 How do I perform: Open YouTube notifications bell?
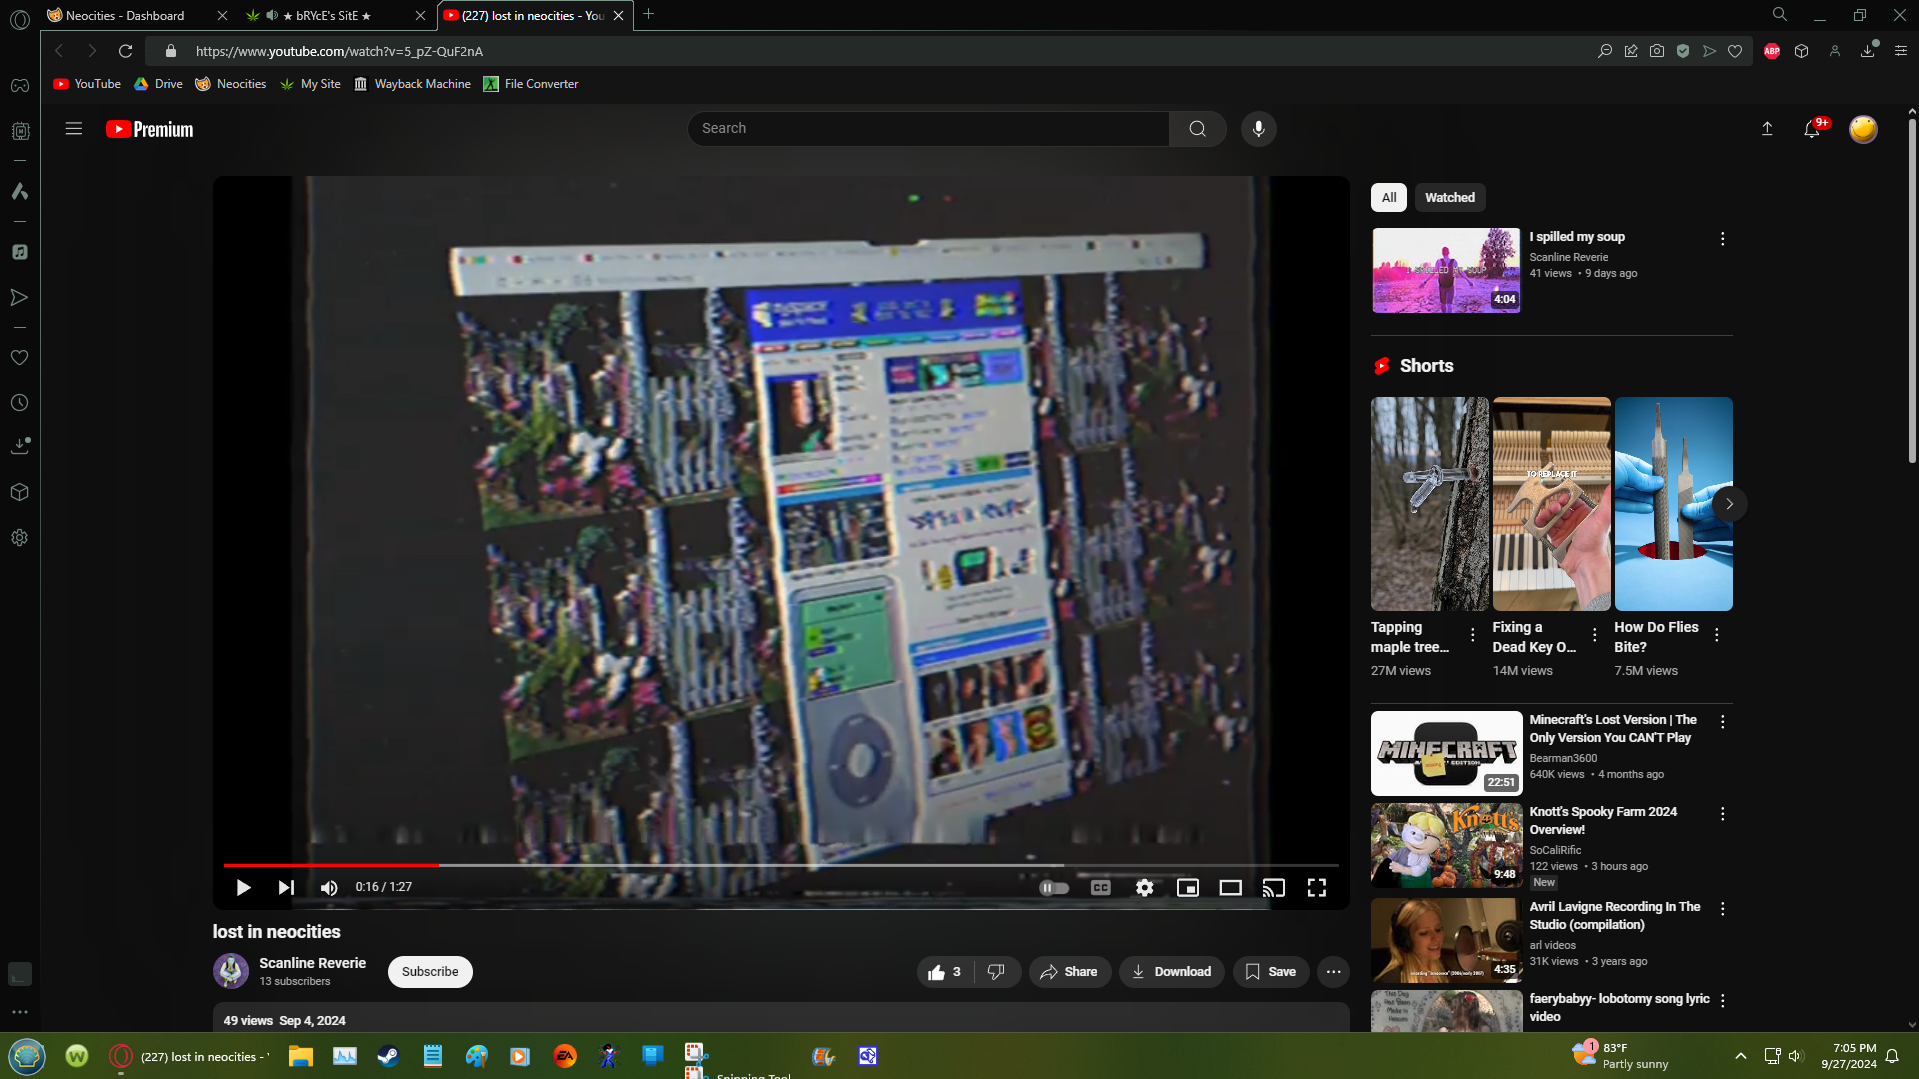(1811, 129)
